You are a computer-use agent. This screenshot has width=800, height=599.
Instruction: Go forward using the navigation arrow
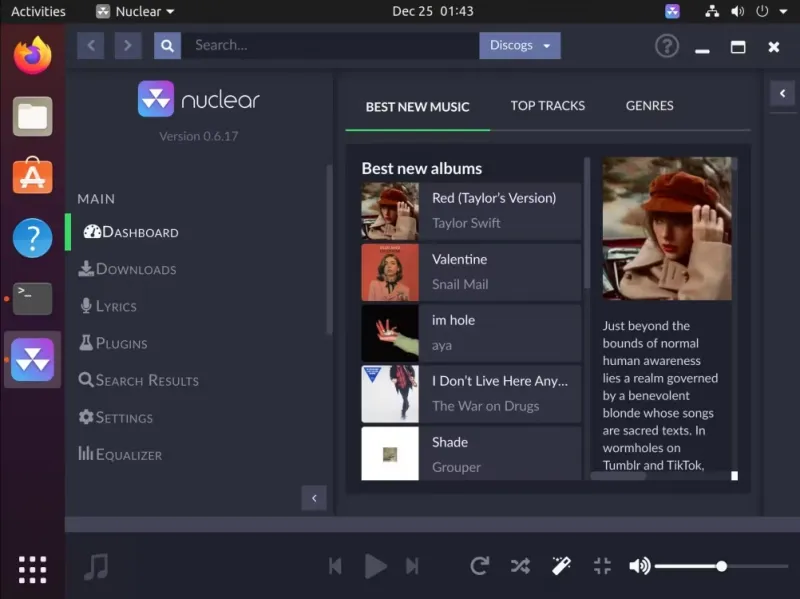128,45
